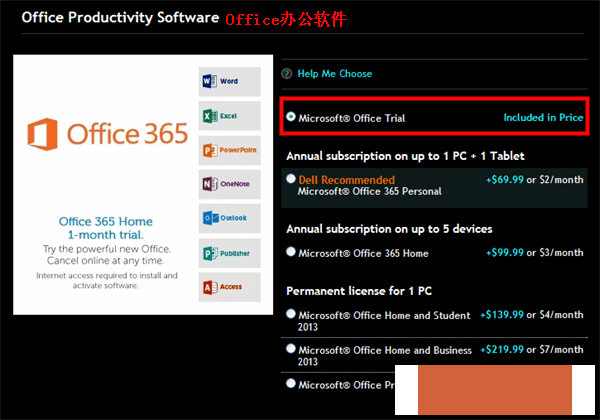This screenshot has width=600, height=420.
Task: Click the question mark help icon
Action: coord(287,73)
